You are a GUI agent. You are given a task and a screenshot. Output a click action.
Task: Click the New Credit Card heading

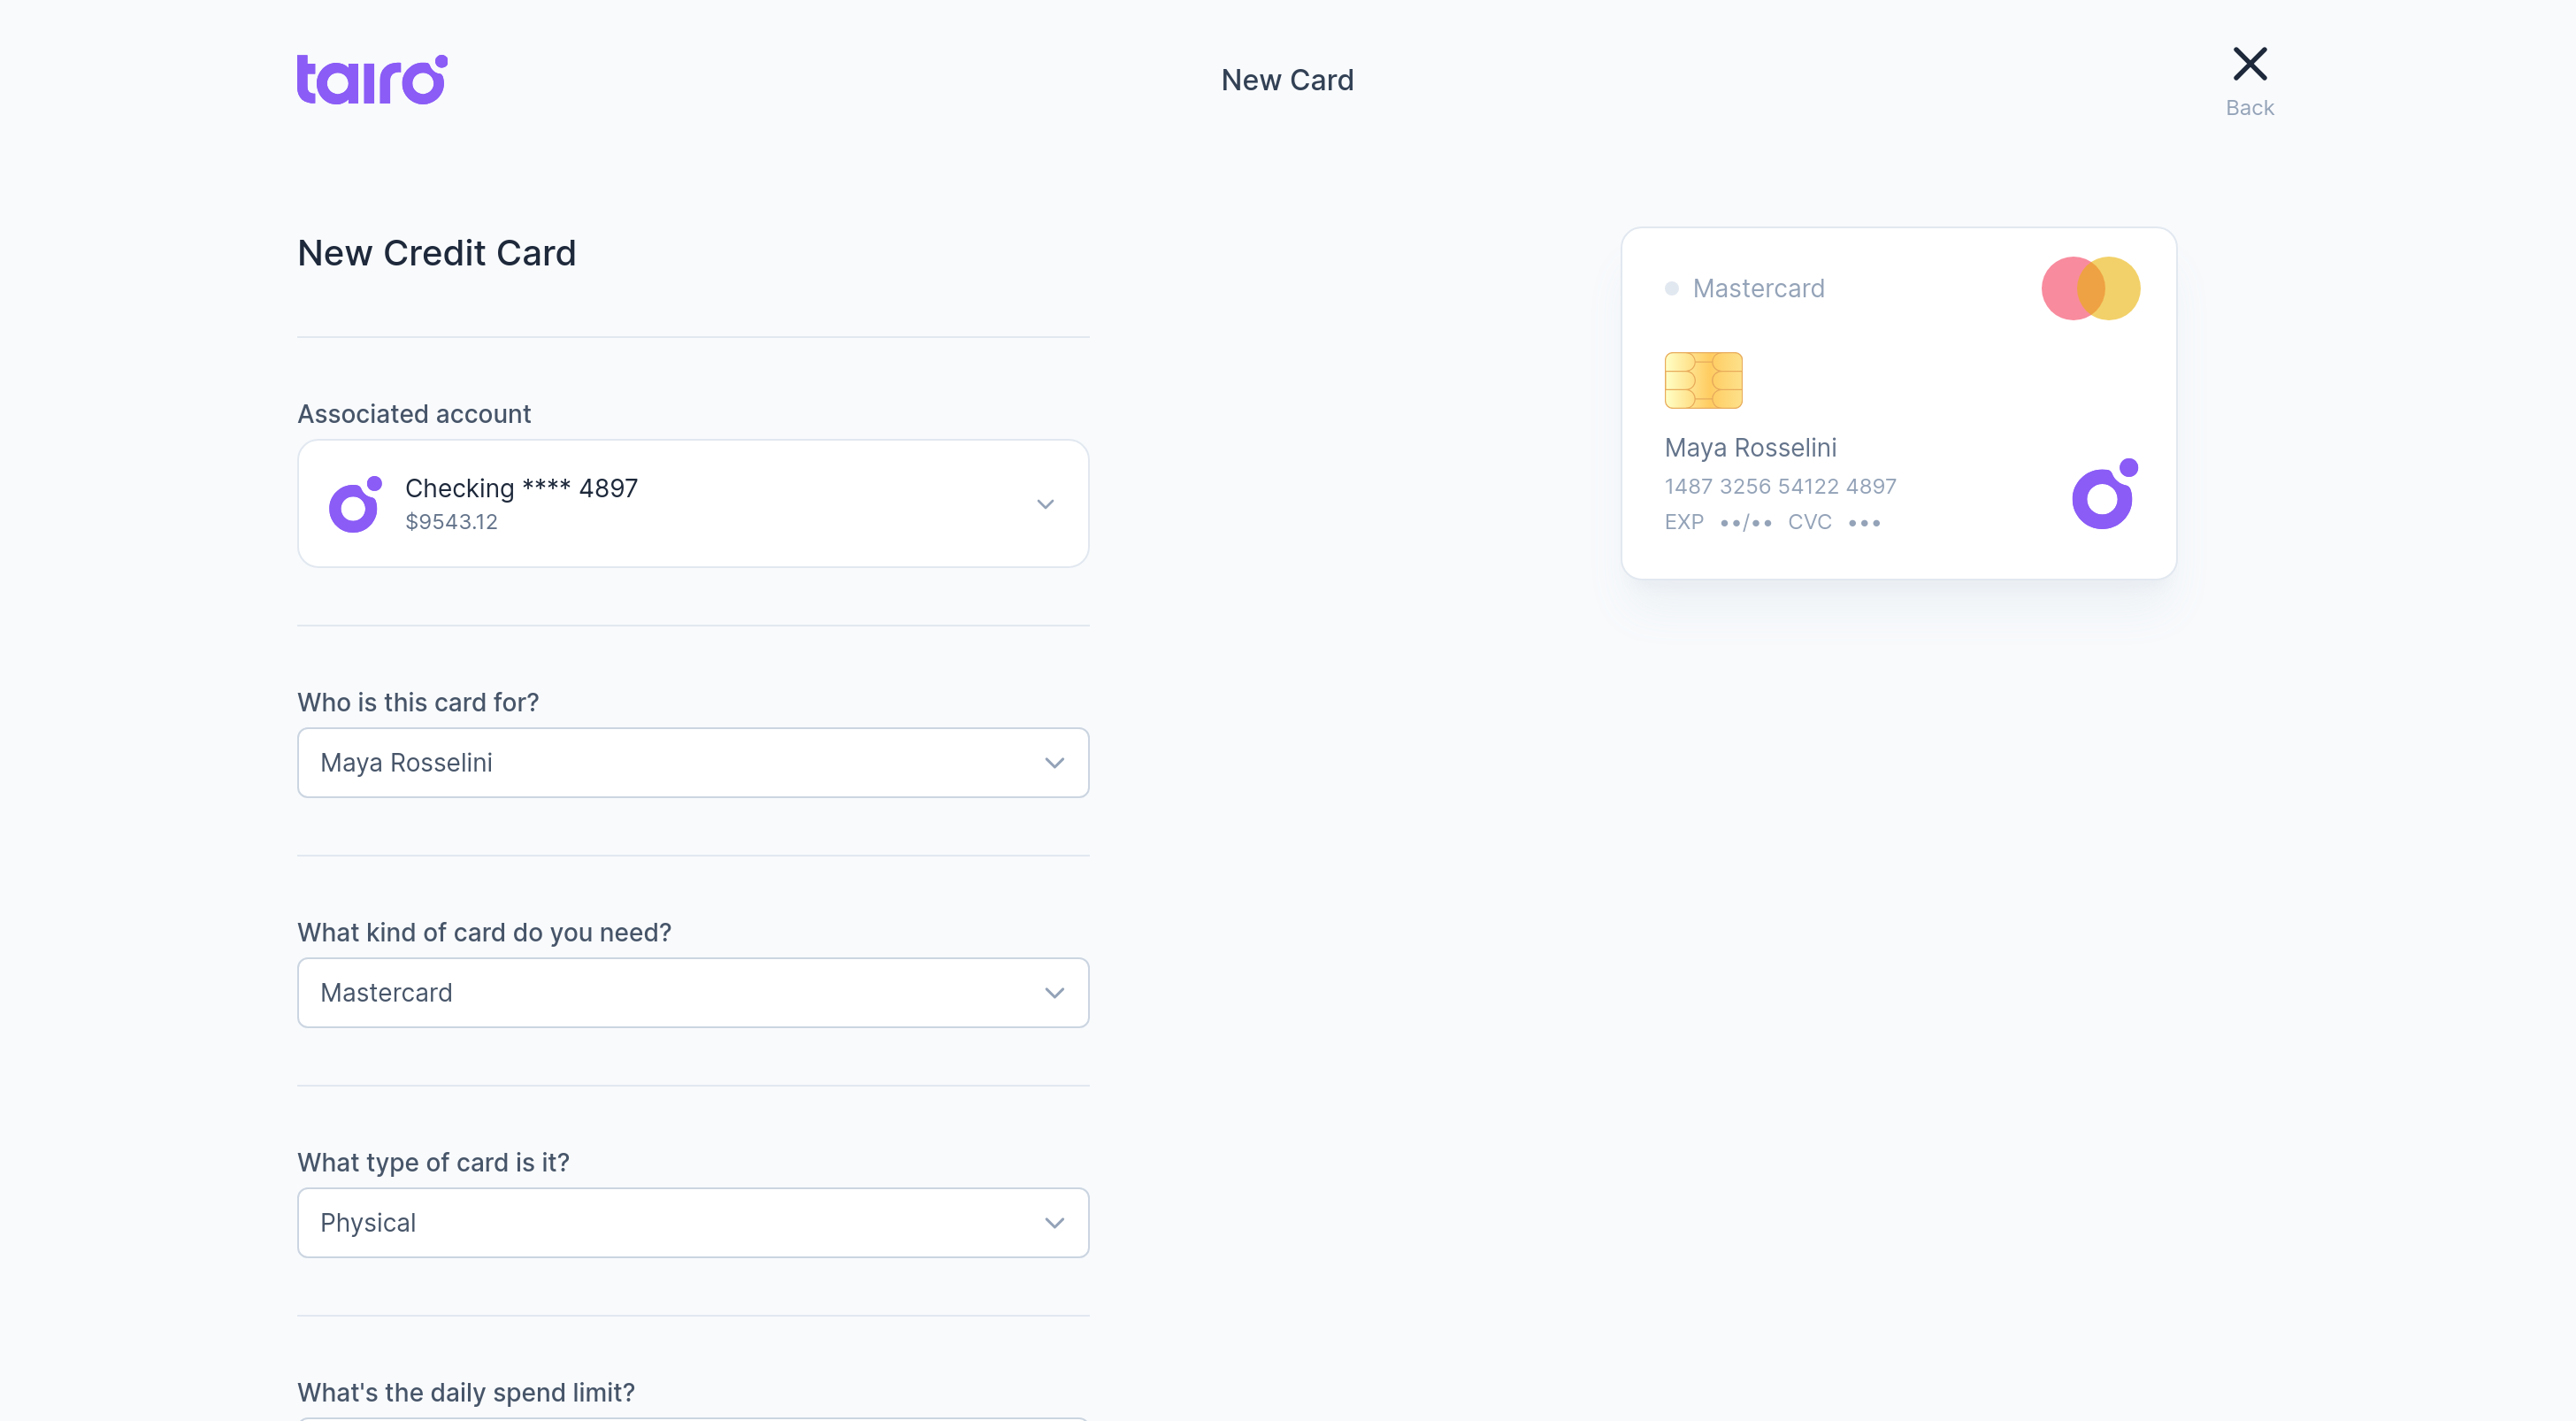coord(436,254)
